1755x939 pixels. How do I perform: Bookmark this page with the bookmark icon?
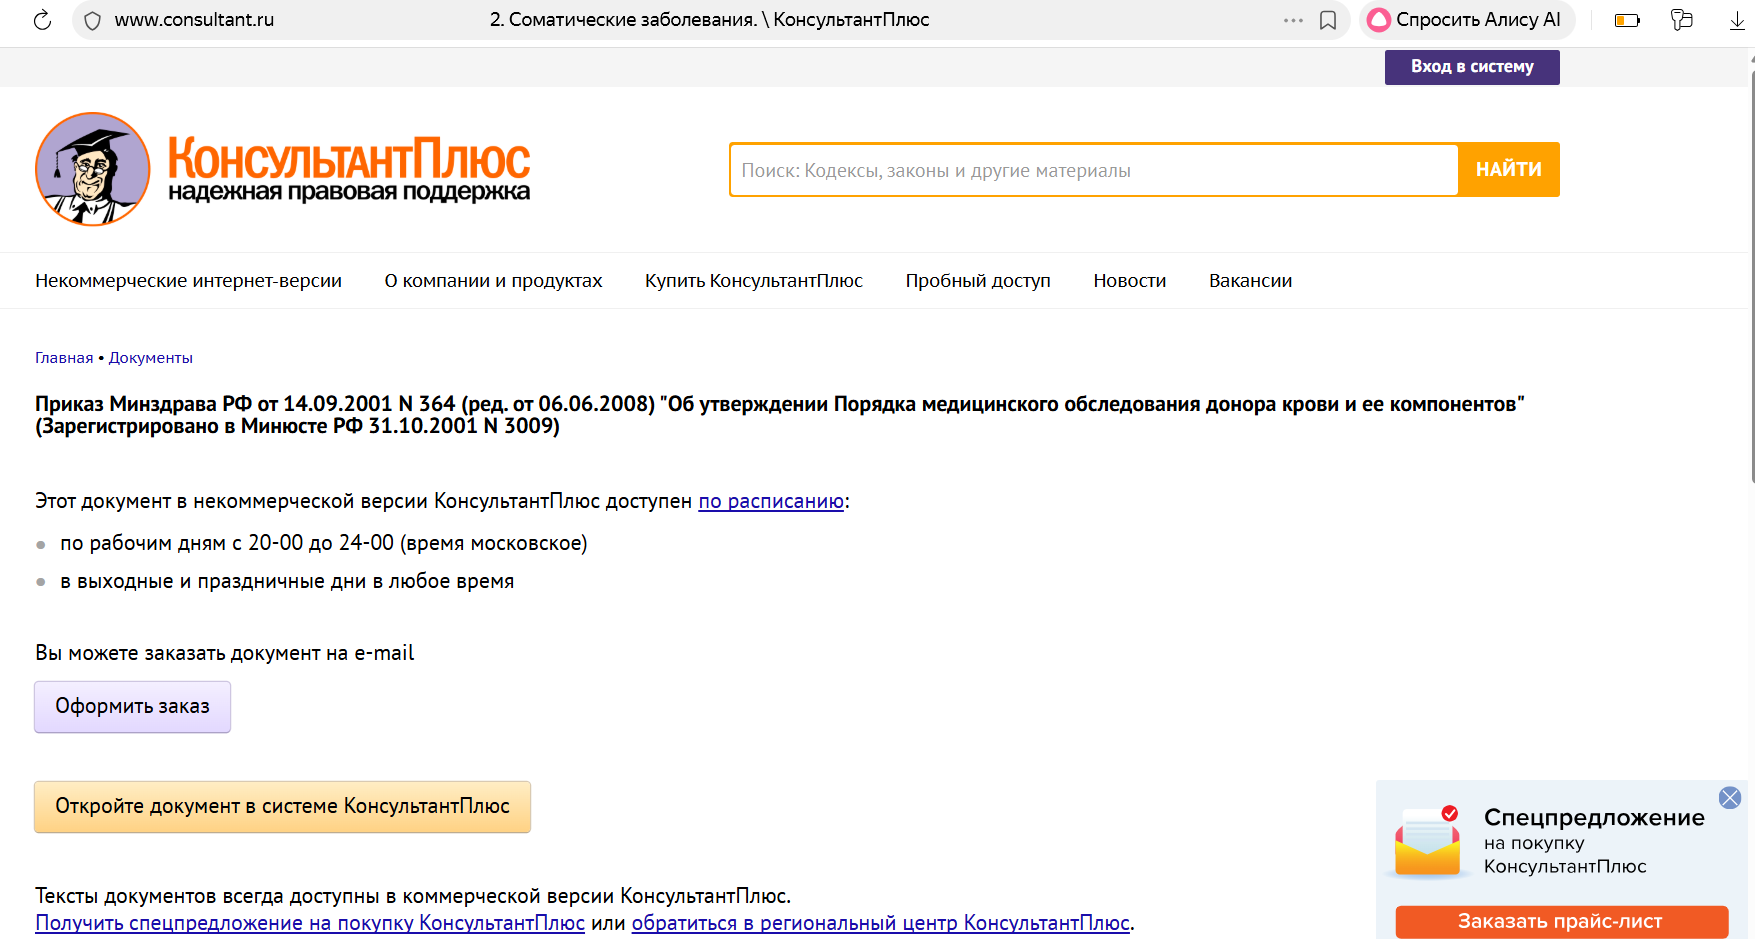click(x=1328, y=20)
